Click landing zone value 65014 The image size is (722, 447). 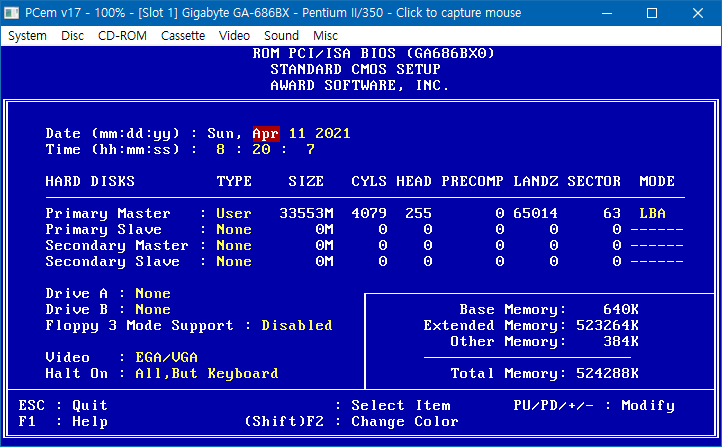tap(535, 213)
